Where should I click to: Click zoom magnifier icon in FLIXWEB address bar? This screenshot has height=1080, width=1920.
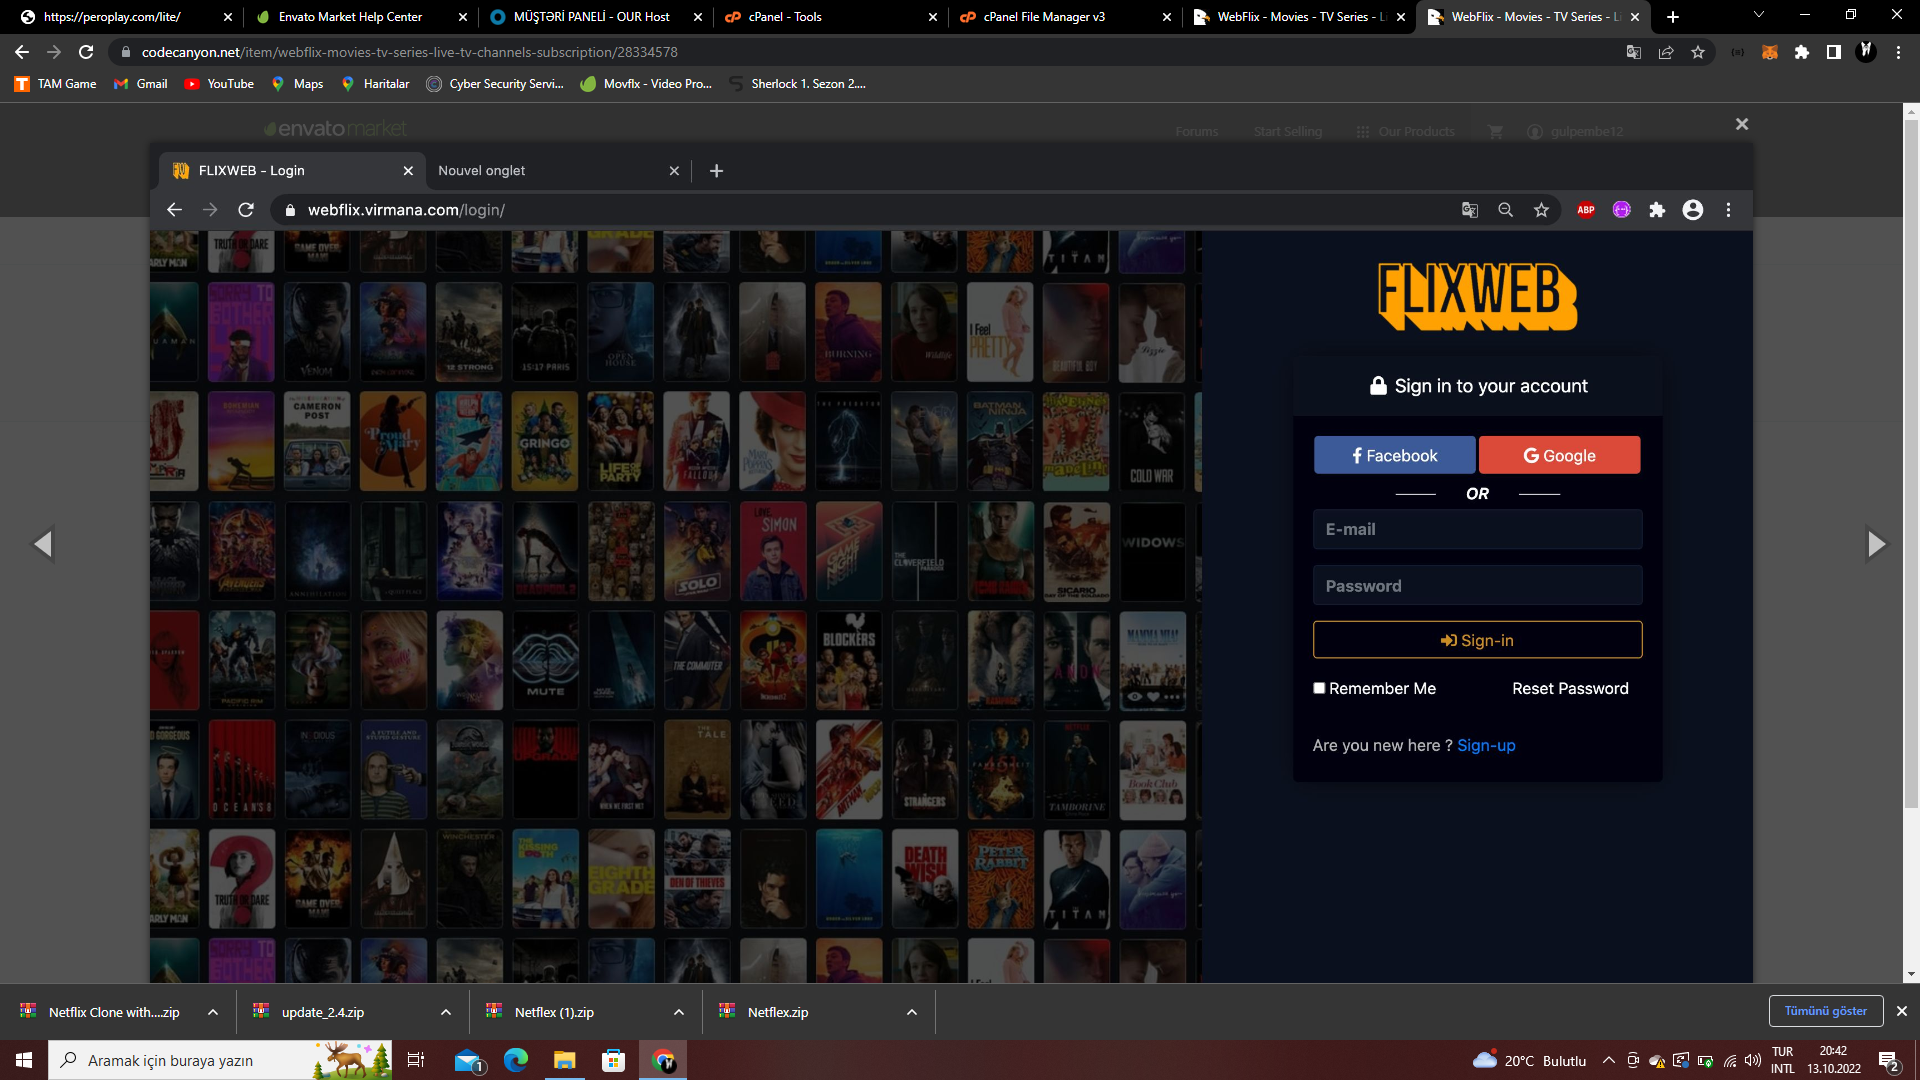pyautogui.click(x=1505, y=210)
